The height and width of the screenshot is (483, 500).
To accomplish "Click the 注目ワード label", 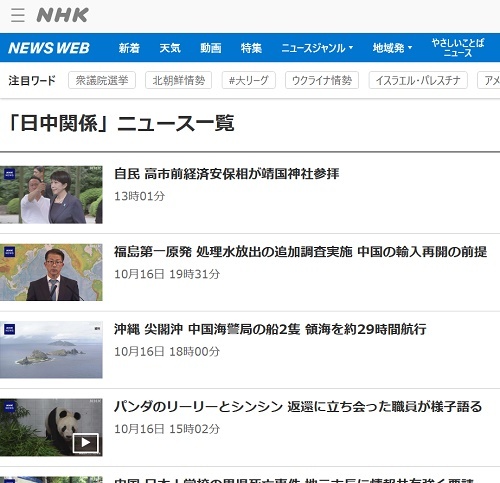I will click(x=32, y=80).
